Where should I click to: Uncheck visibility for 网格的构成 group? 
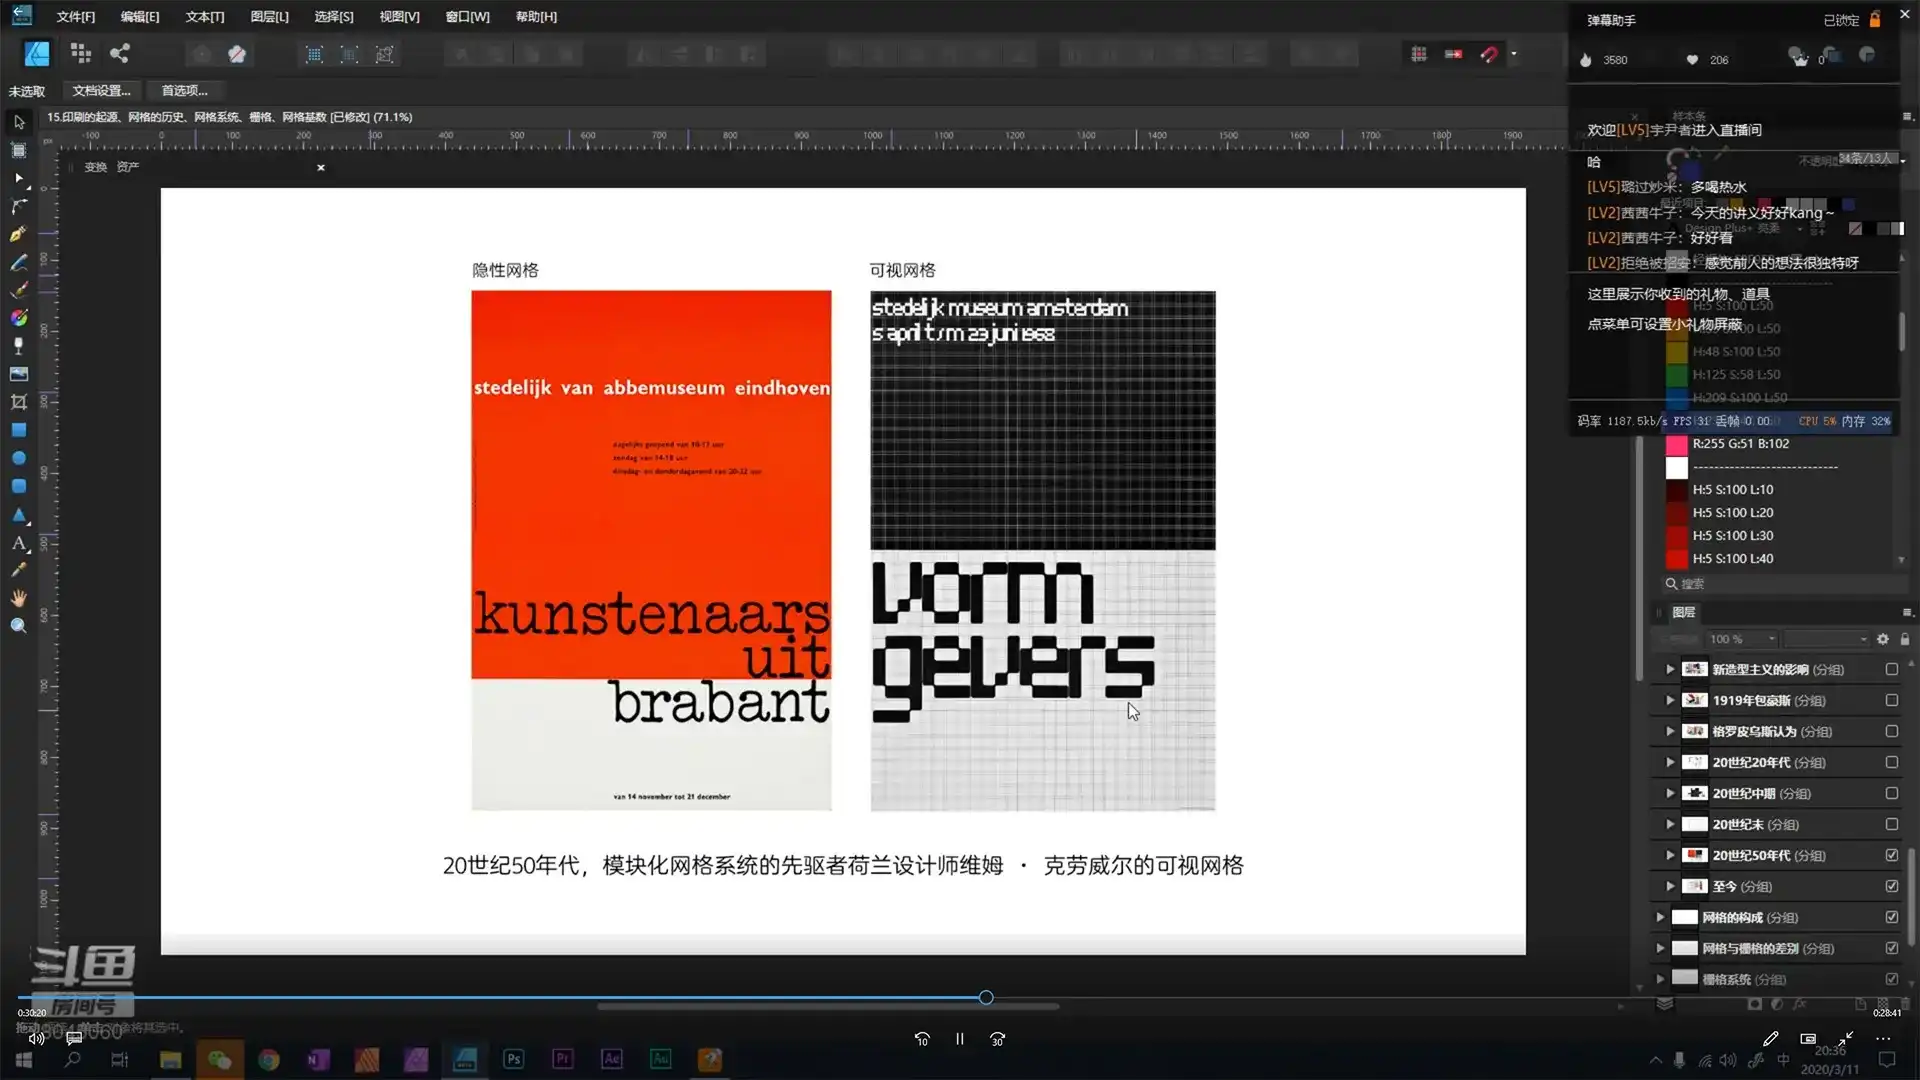[1891, 917]
